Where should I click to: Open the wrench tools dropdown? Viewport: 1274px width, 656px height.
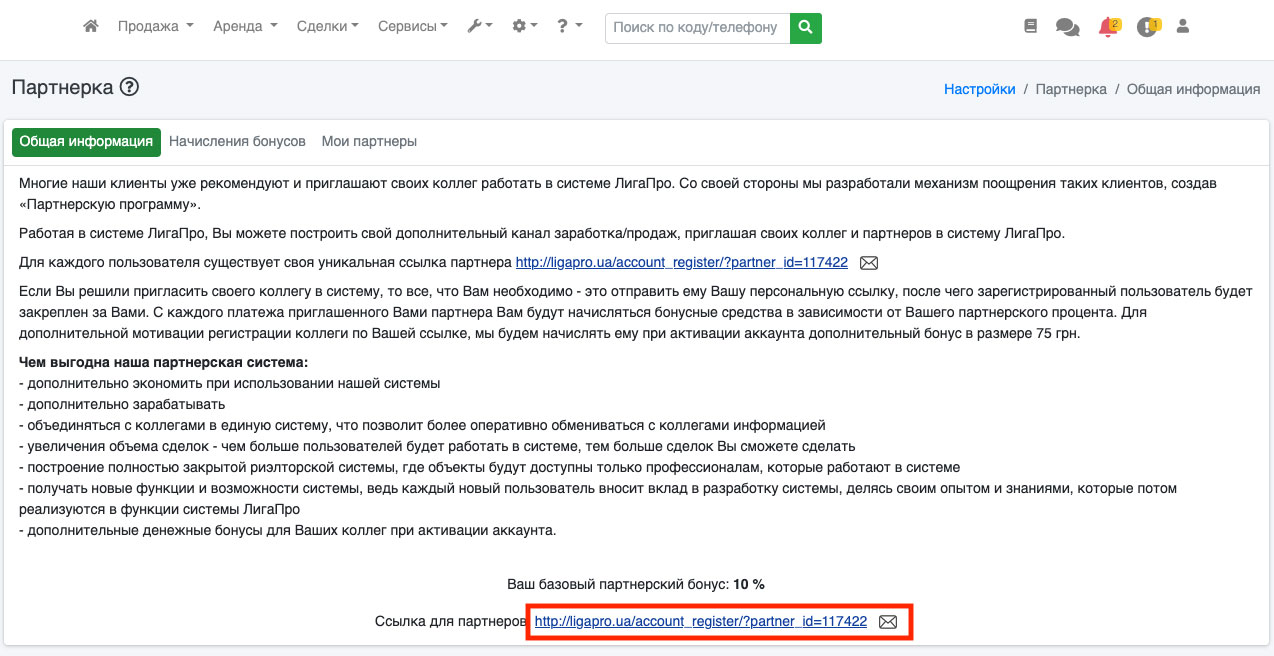[480, 27]
